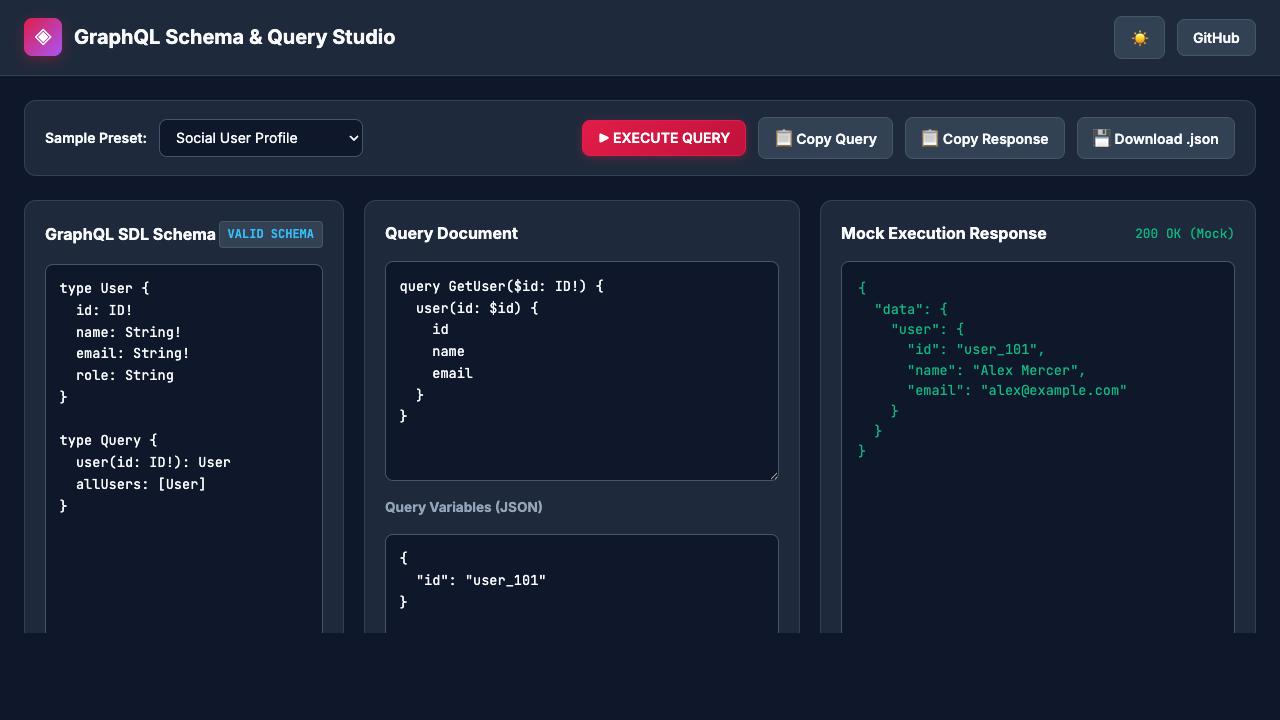Image resolution: width=1280 pixels, height=720 pixels.
Task: Click "allUsers: [User]" schema line
Action: 141,484
